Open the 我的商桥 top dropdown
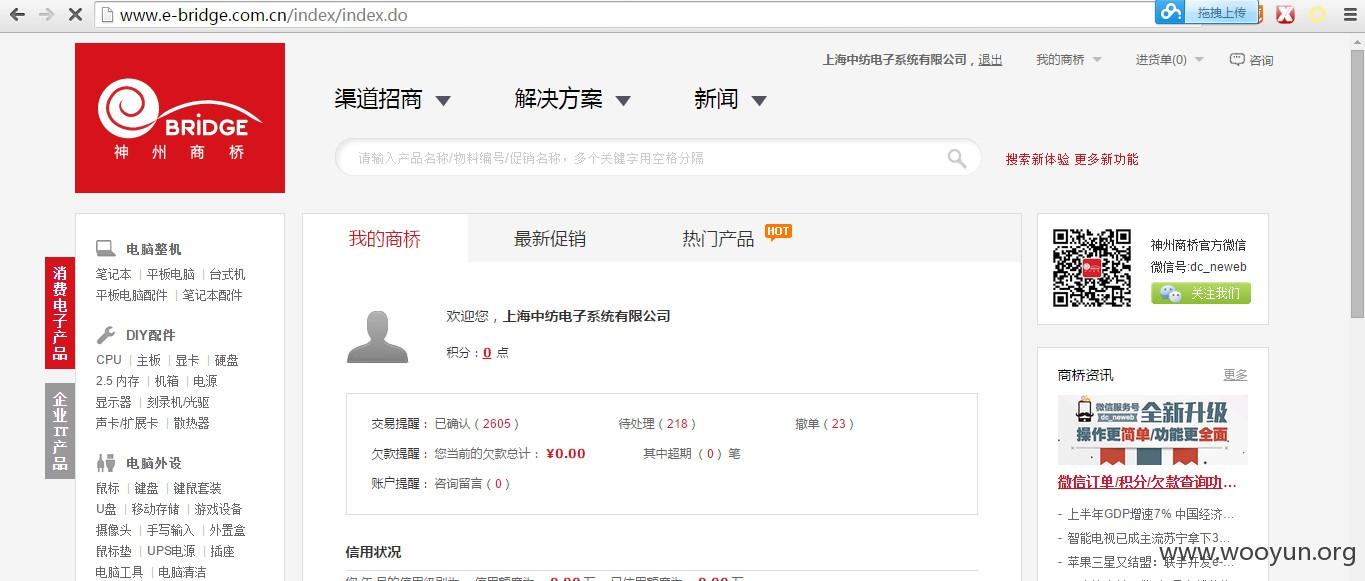 click(x=1068, y=60)
